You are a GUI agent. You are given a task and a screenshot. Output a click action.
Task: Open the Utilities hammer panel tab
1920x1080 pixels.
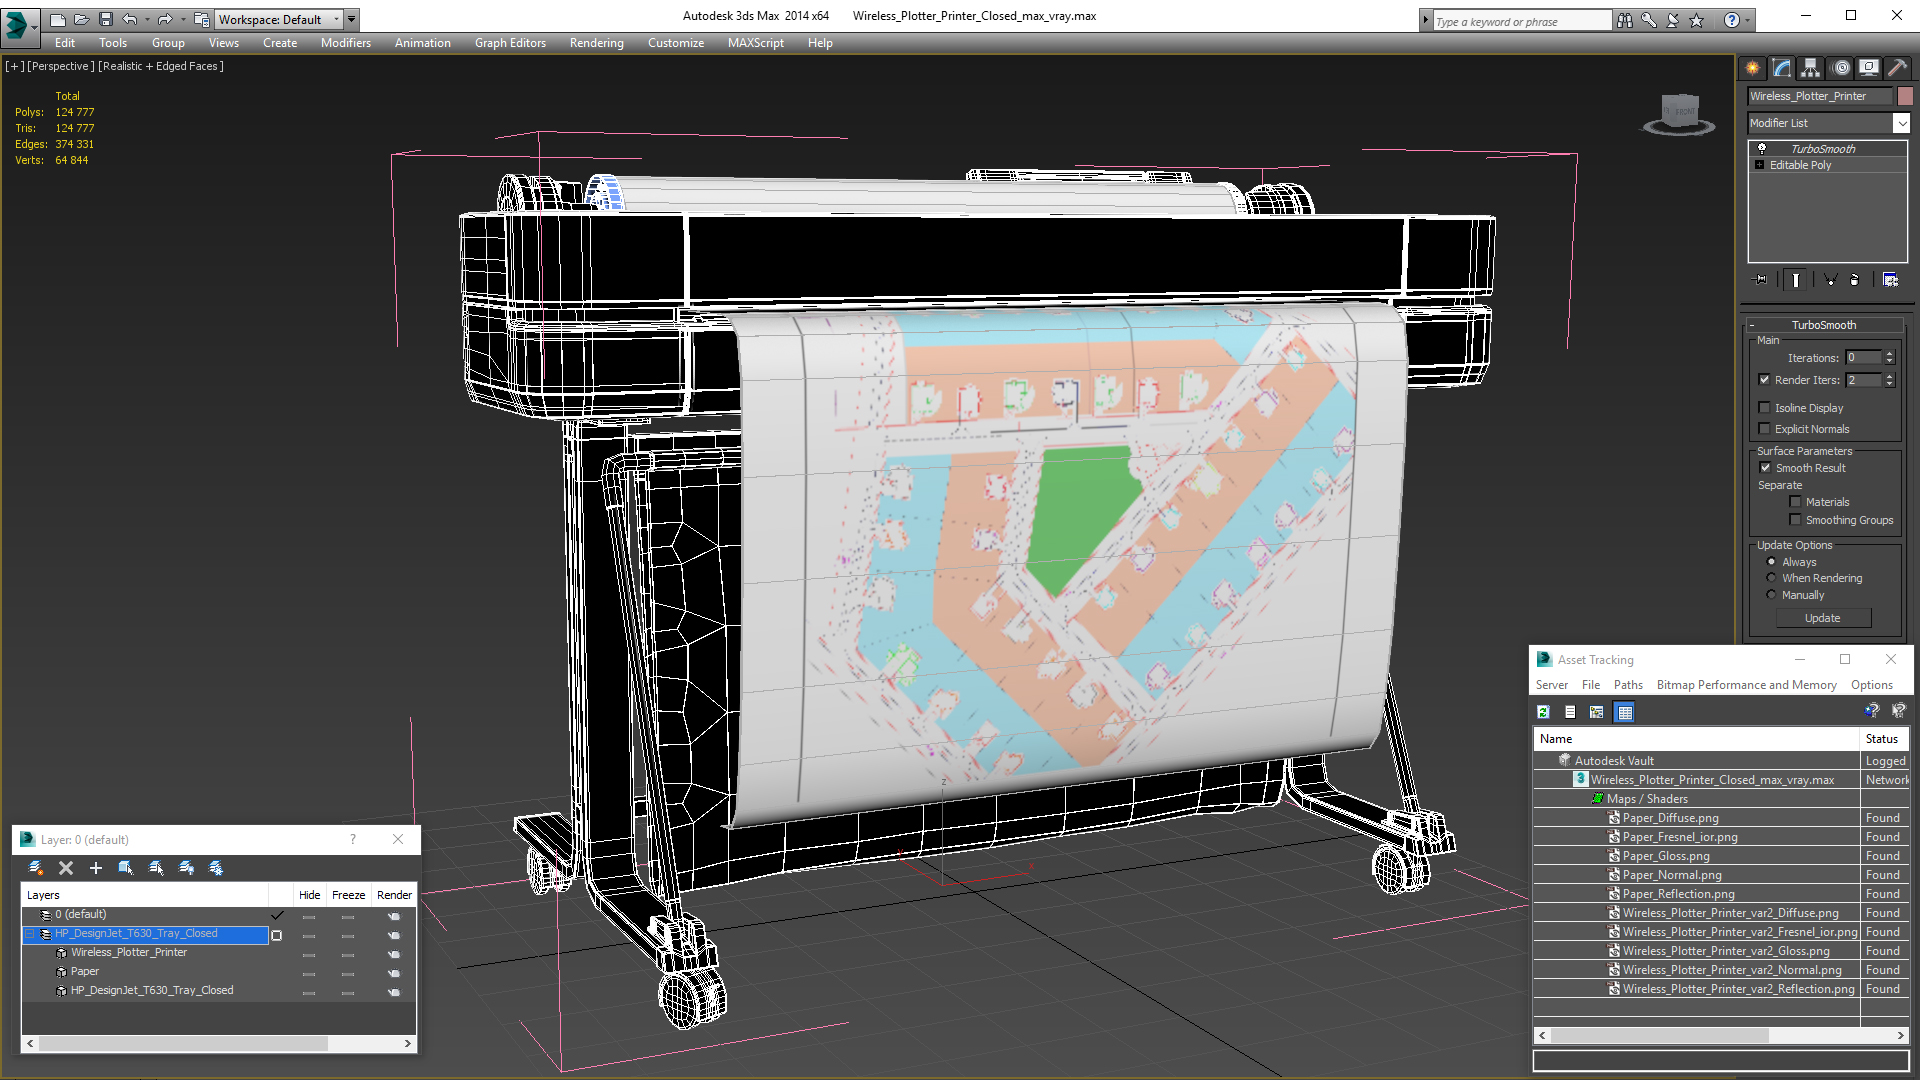1897,68
